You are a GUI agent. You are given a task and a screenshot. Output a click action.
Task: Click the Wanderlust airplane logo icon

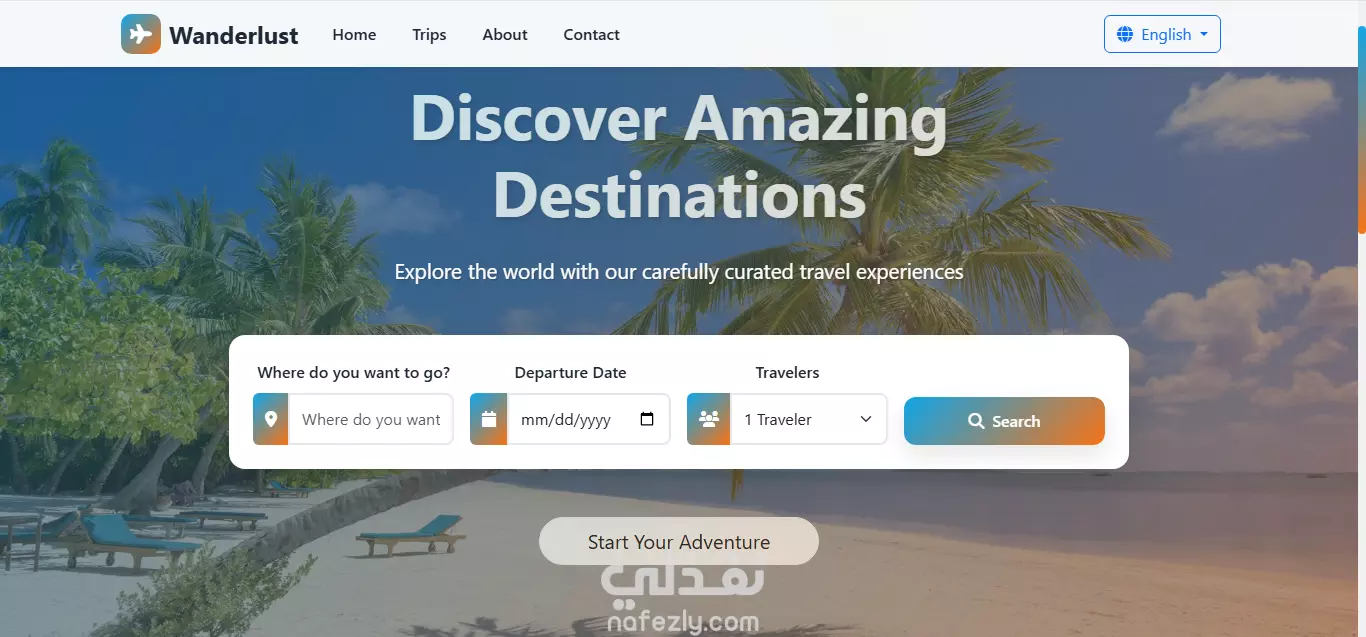point(141,34)
